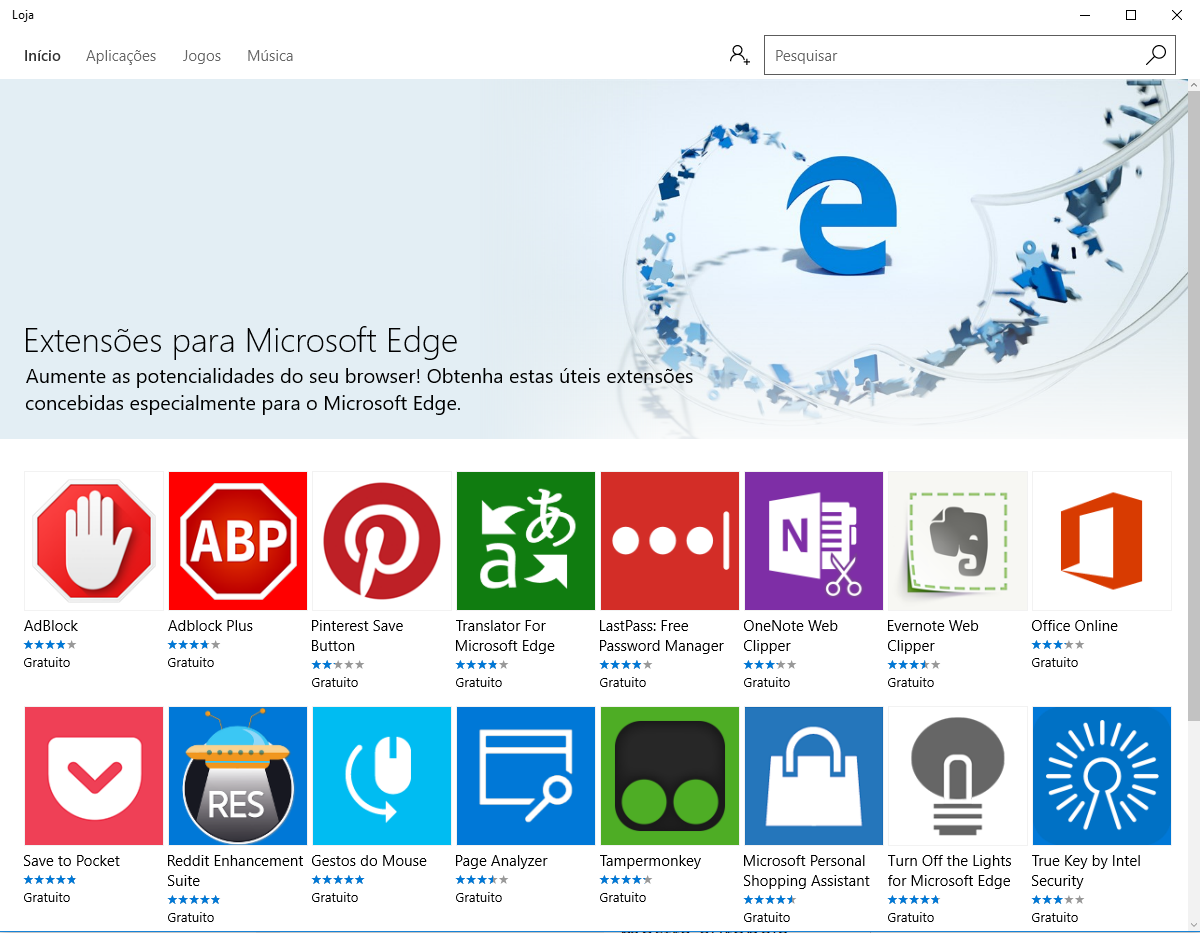Click Gratuito under Pinterest Save Button
This screenshot has height=933, width=1200.
point(335,683)
